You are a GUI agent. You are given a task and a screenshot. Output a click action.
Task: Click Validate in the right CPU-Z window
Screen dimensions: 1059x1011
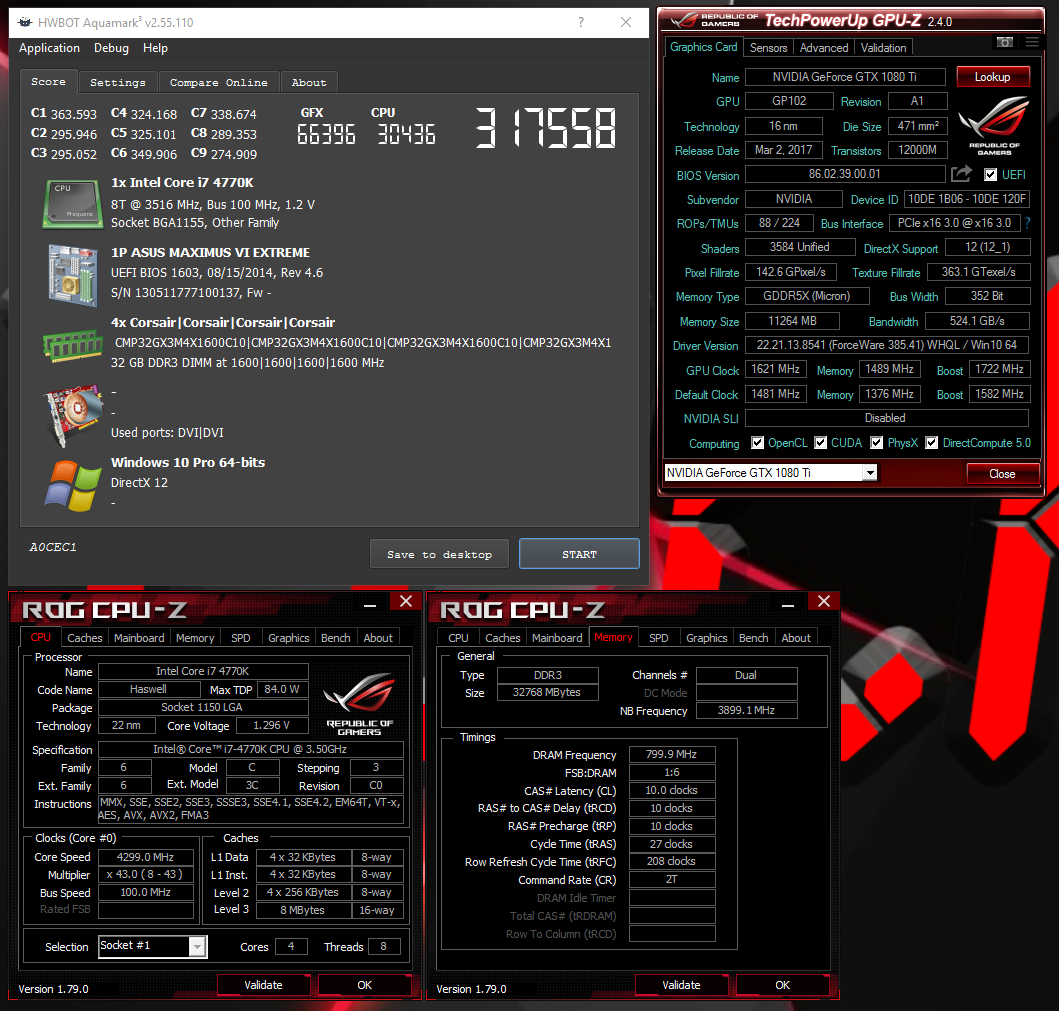681,985
